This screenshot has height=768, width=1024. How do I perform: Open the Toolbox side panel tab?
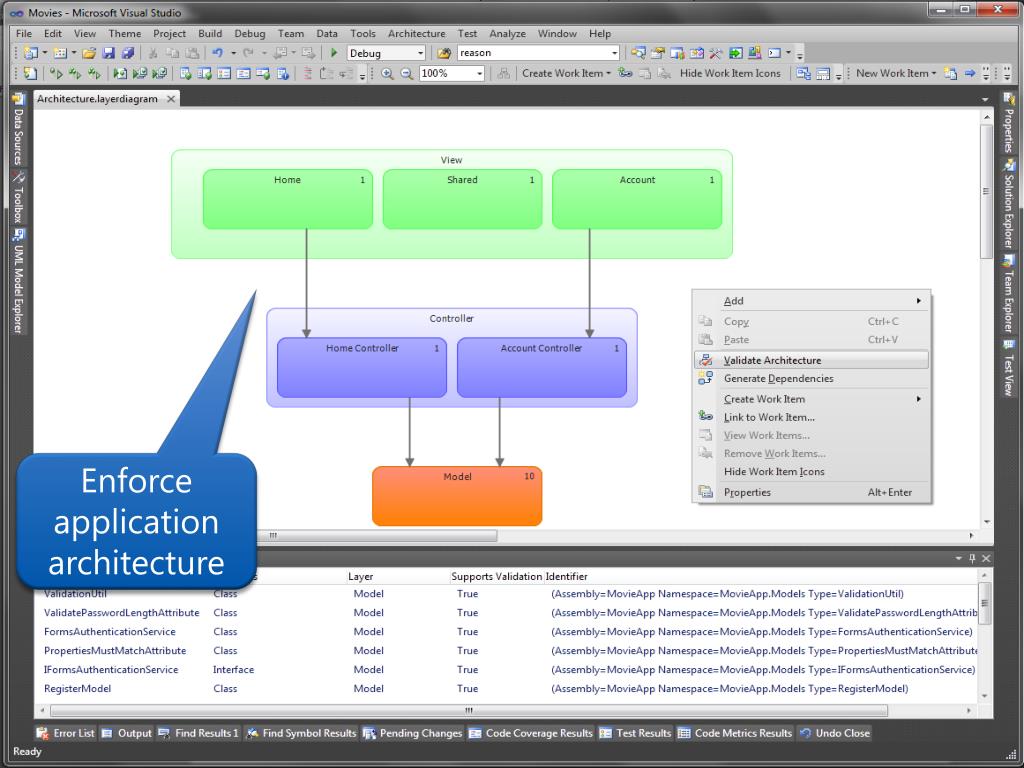coord(18,199)
